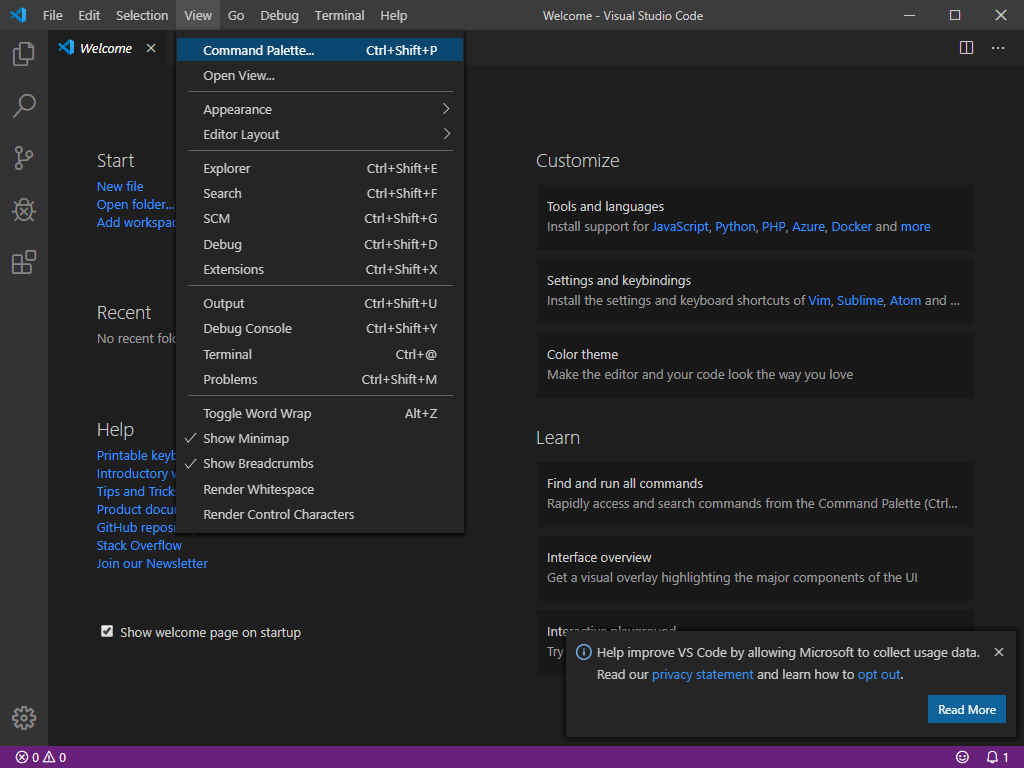The image size is (1024, 768).
Task: Open the More Actions ellipsis menu
Action: pyautogui.click(x=997, y=48)
